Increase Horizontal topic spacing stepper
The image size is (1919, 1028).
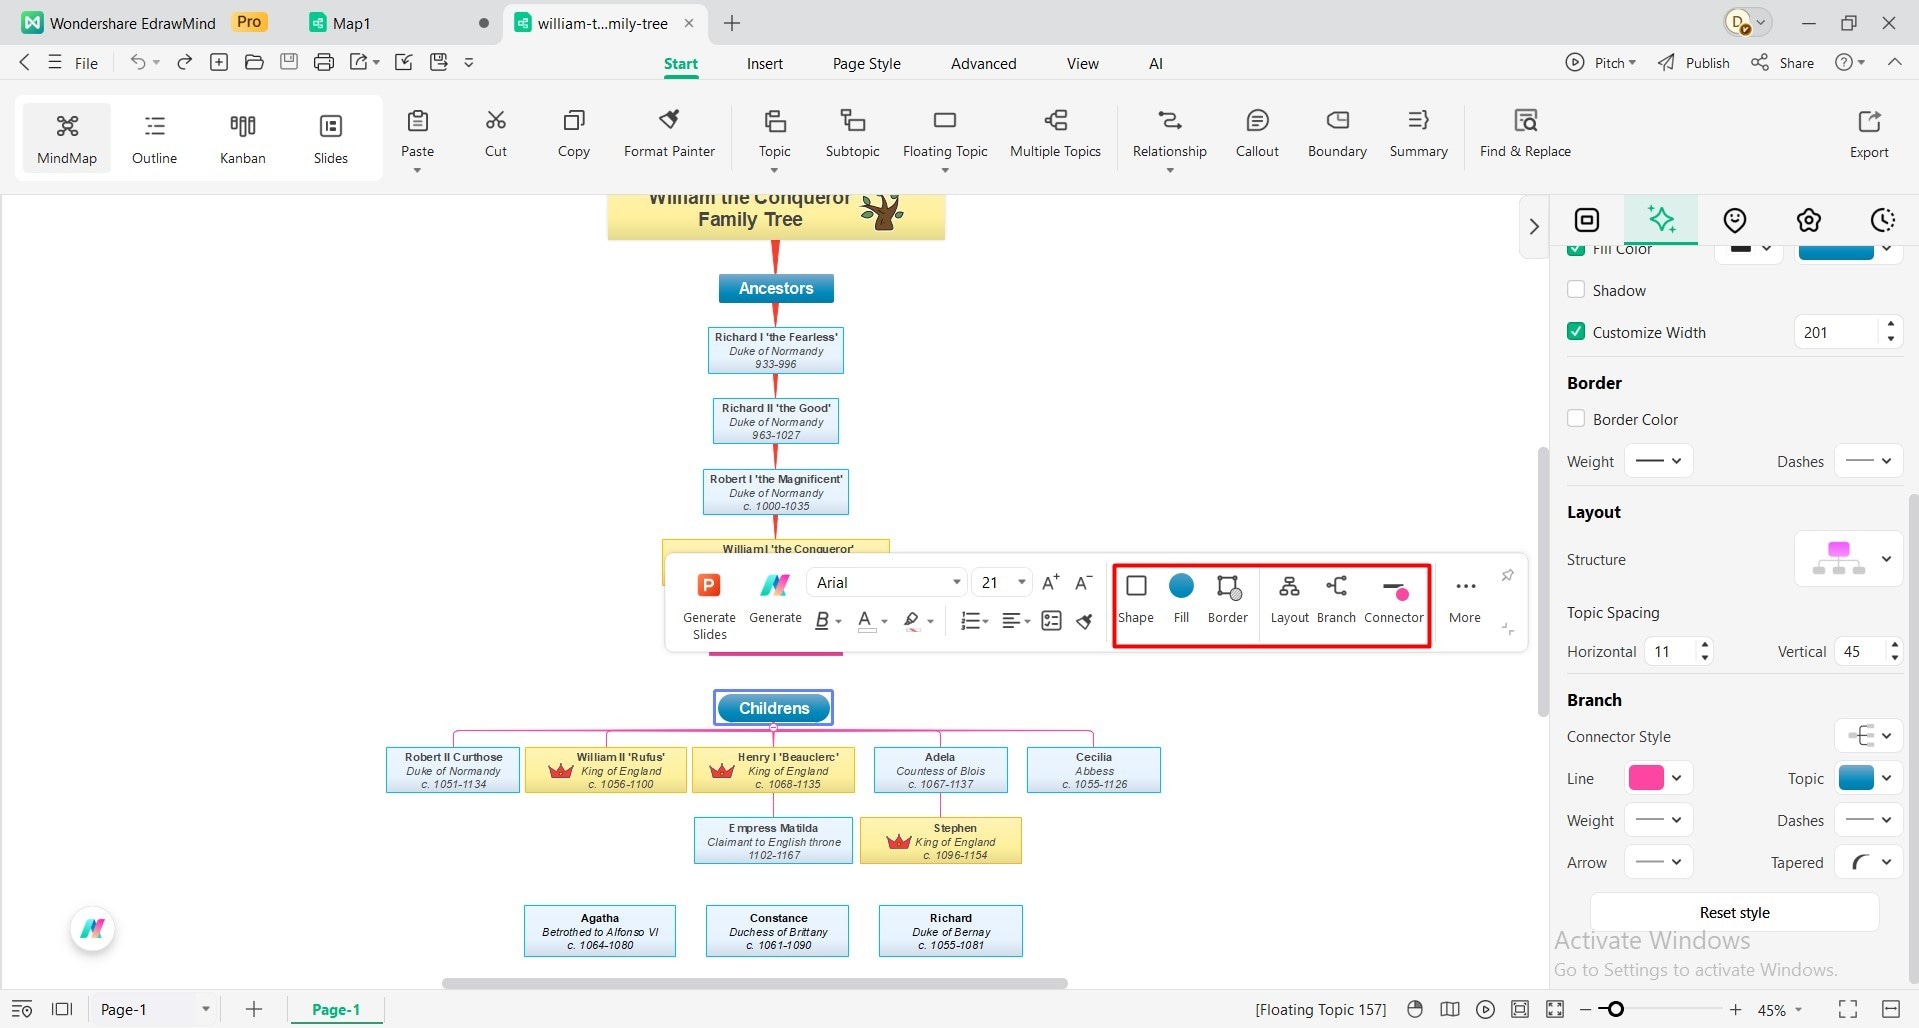(1705, 644)
